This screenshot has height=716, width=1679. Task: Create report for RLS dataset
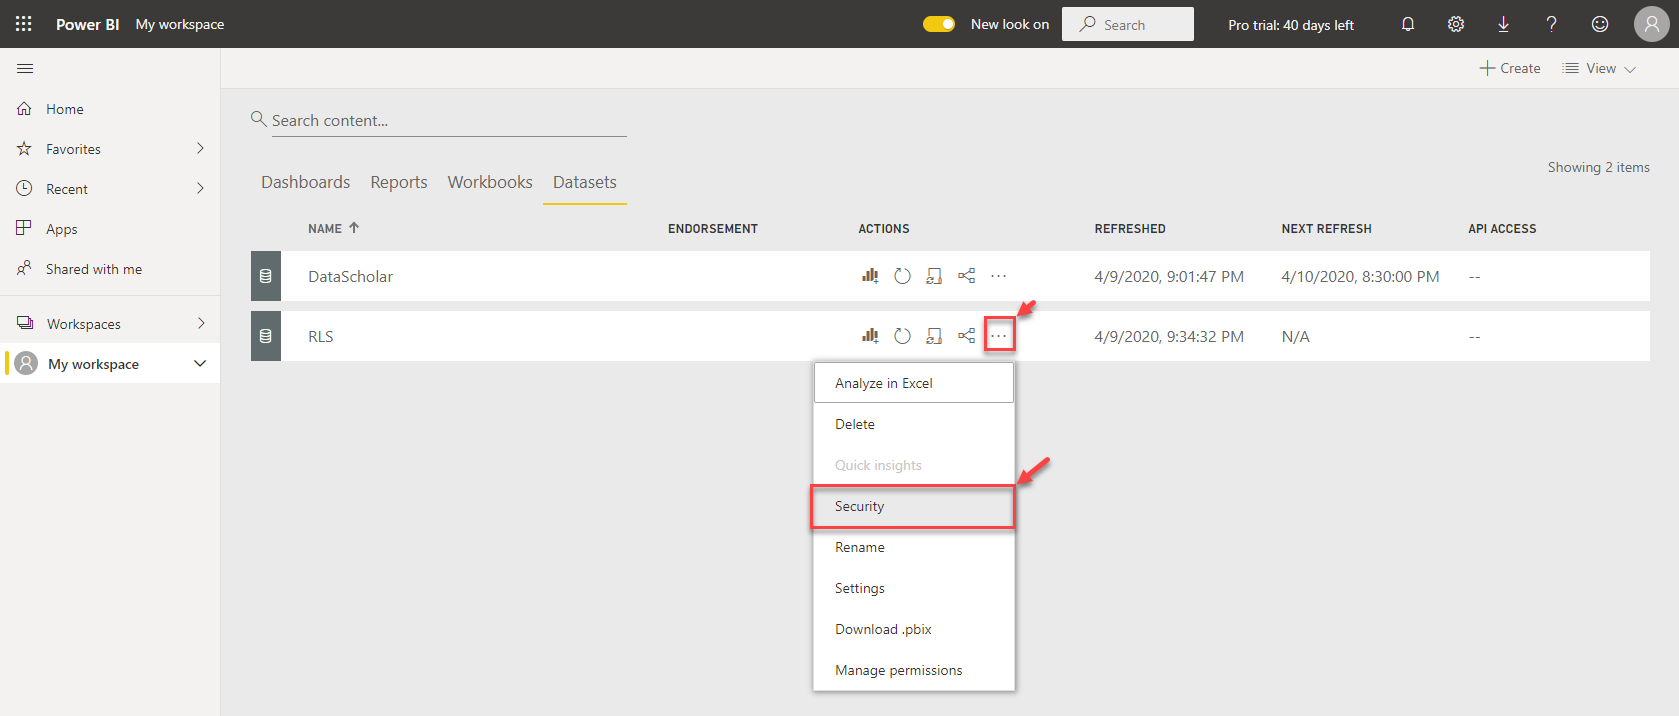point(870,336)
